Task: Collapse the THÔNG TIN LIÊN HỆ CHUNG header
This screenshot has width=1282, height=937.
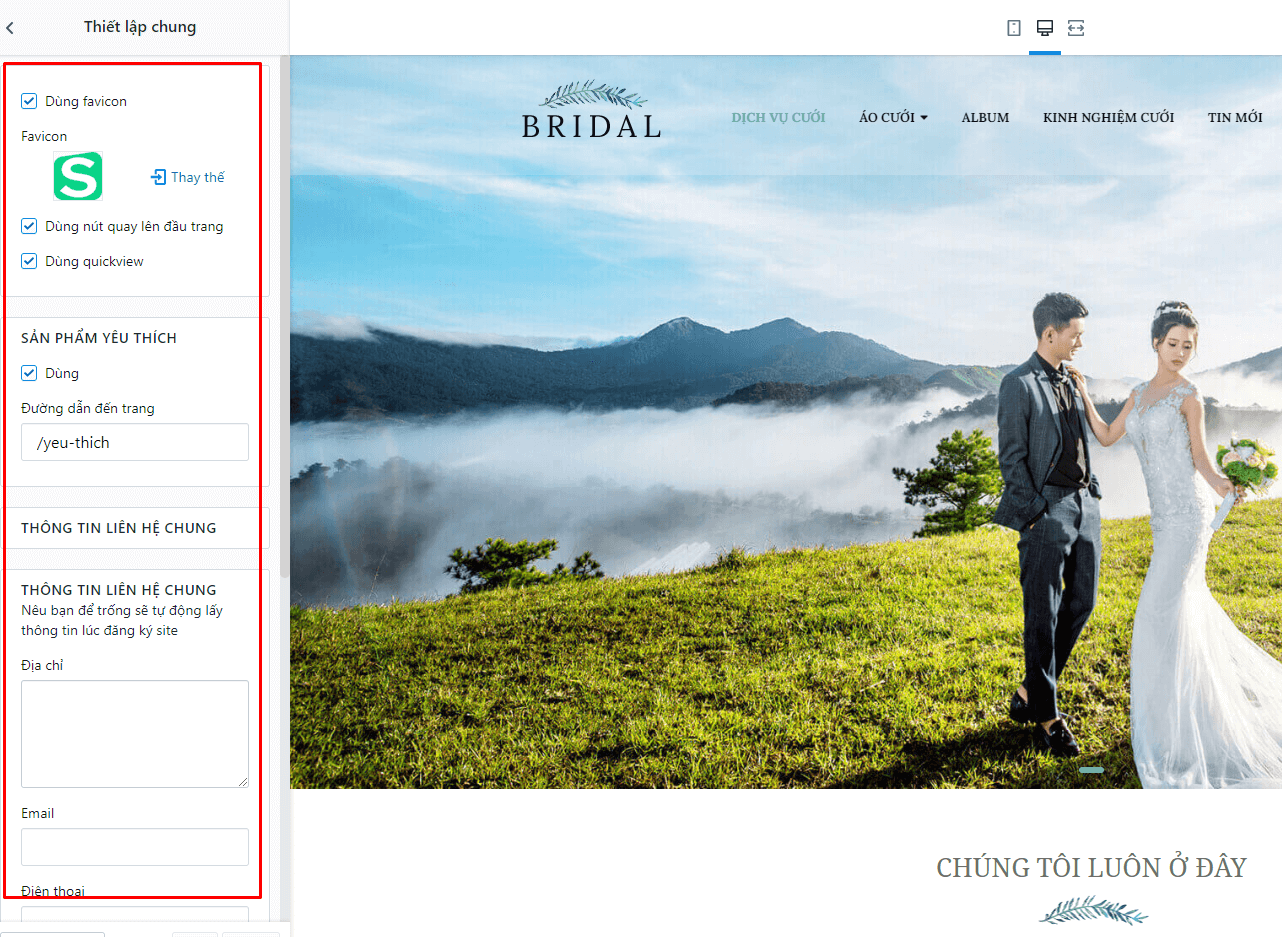Action: [135, 528]
